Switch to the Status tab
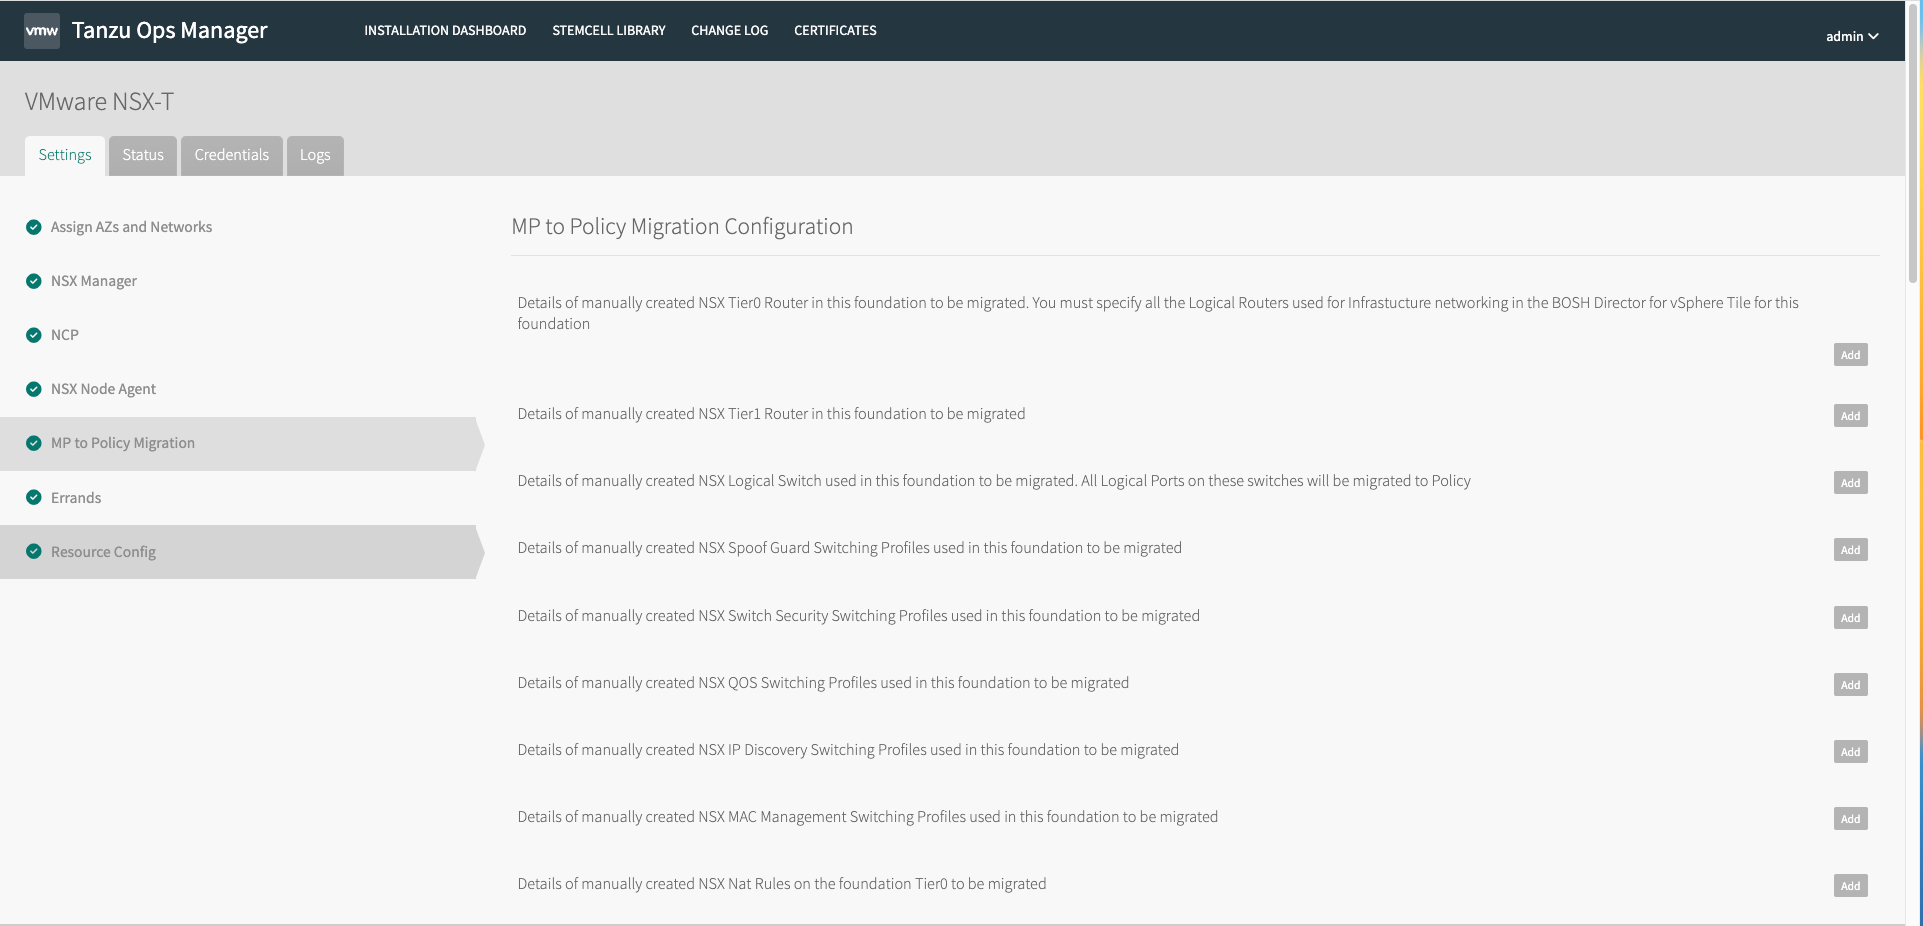The height and width of the screenshot is (926, 1923). [x=143, y=156]
